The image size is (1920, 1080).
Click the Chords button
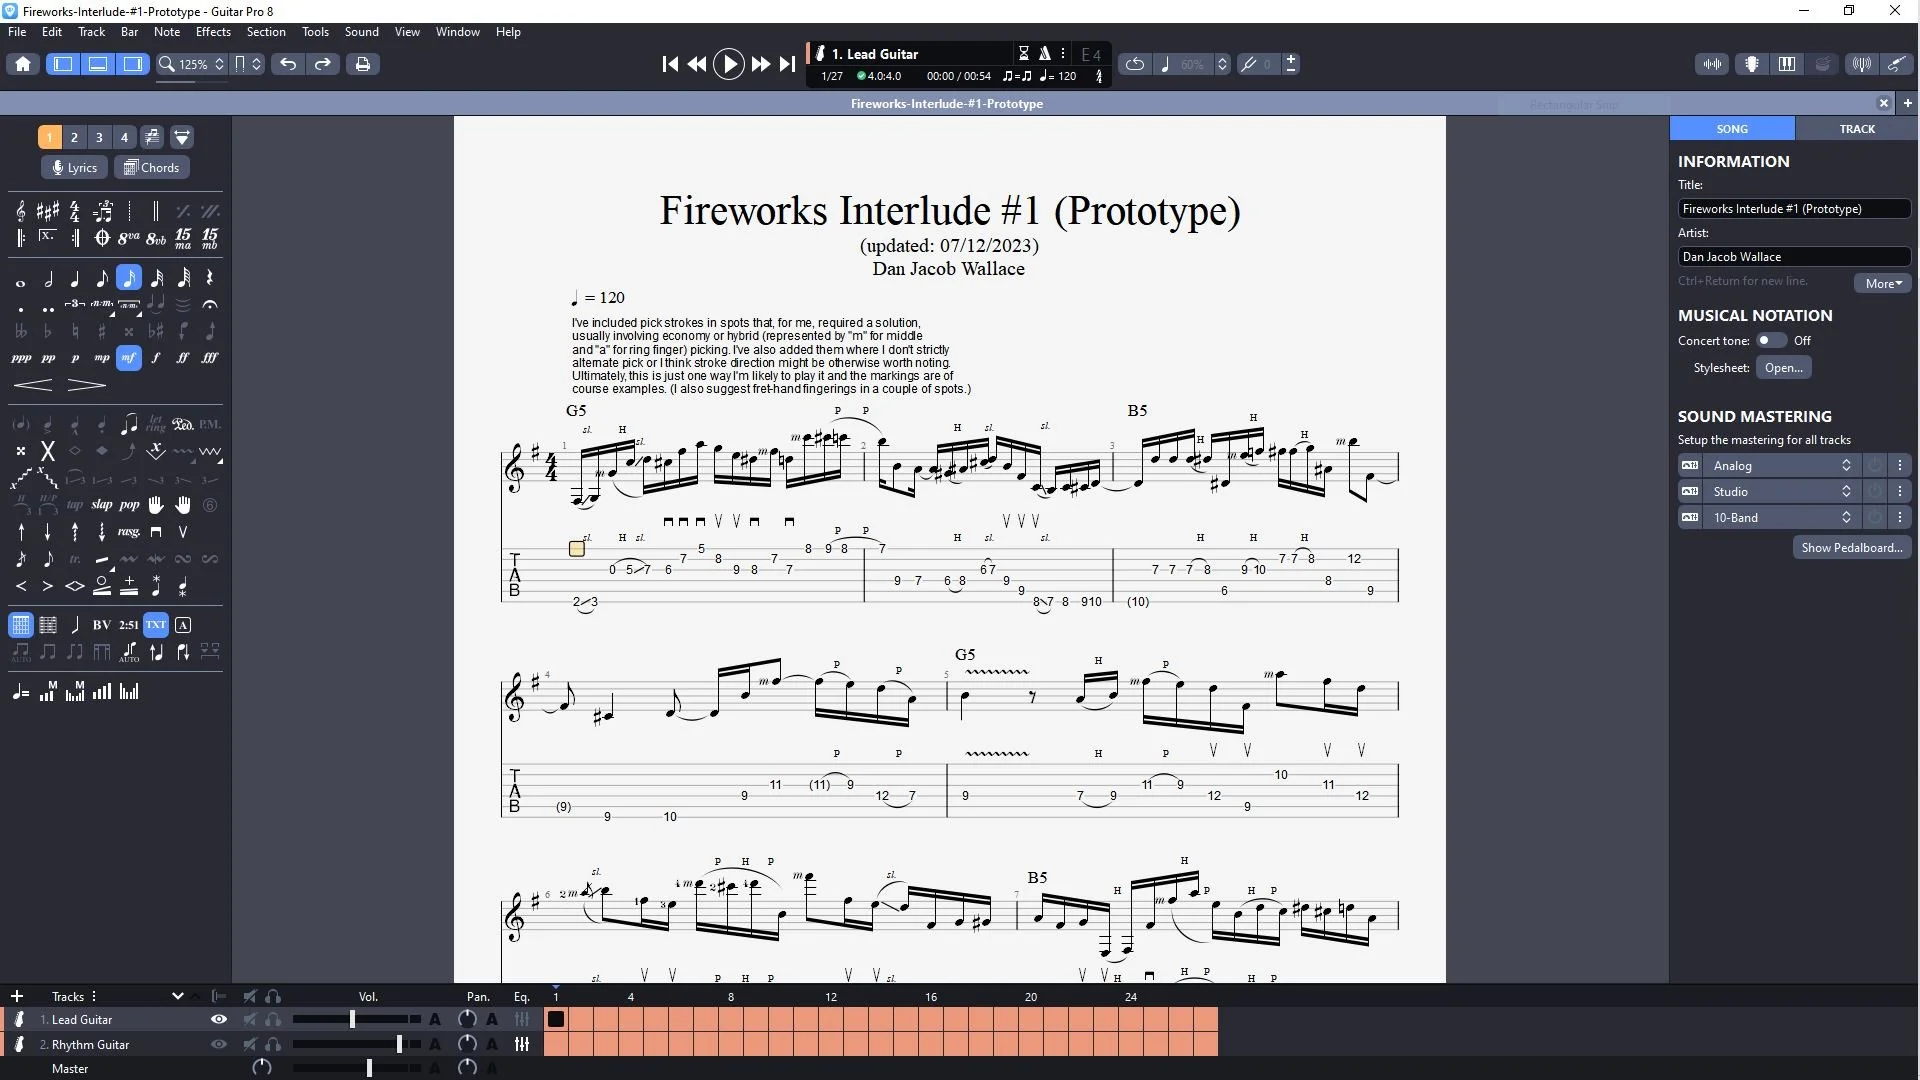tap(152, 168)
